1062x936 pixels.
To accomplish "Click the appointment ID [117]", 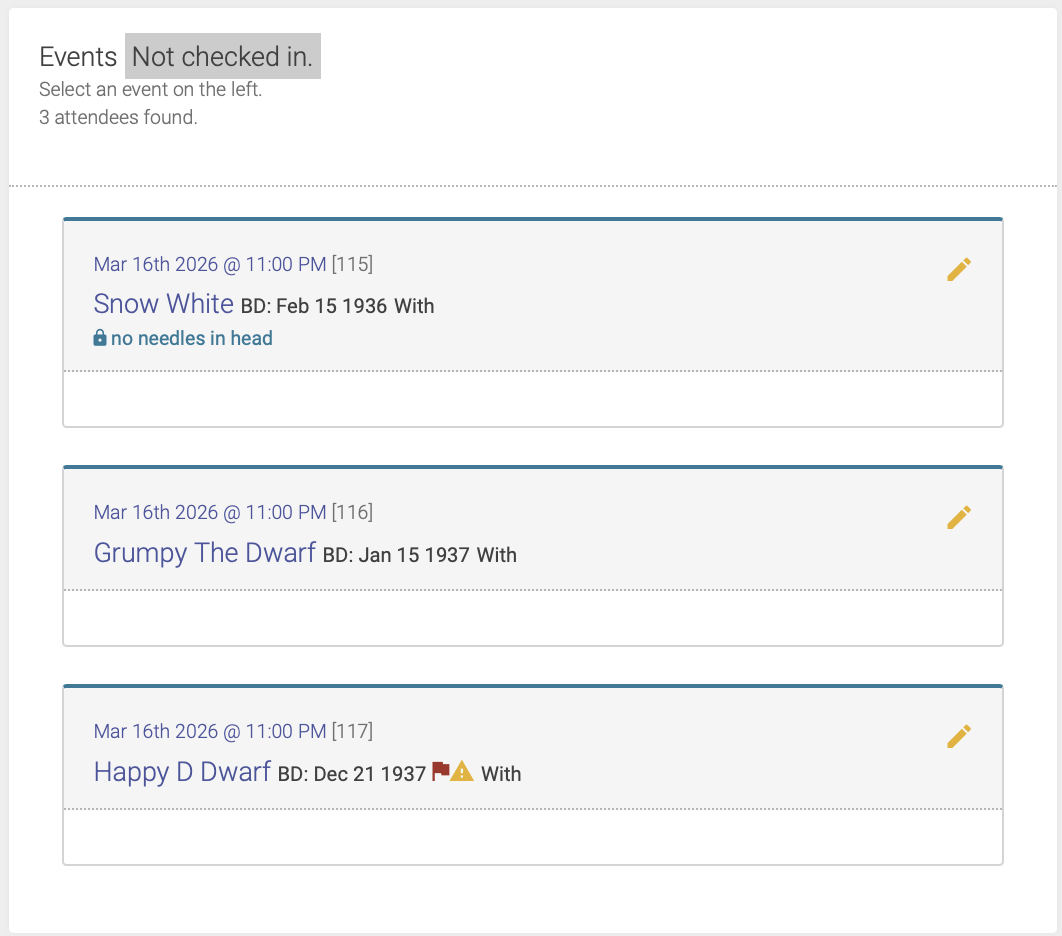I will (x=352, y=731).
